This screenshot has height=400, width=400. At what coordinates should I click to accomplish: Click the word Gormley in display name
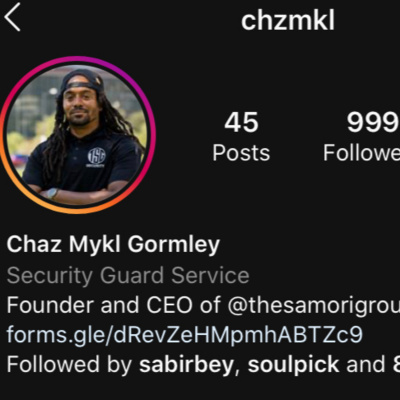(x=174, y=245)
